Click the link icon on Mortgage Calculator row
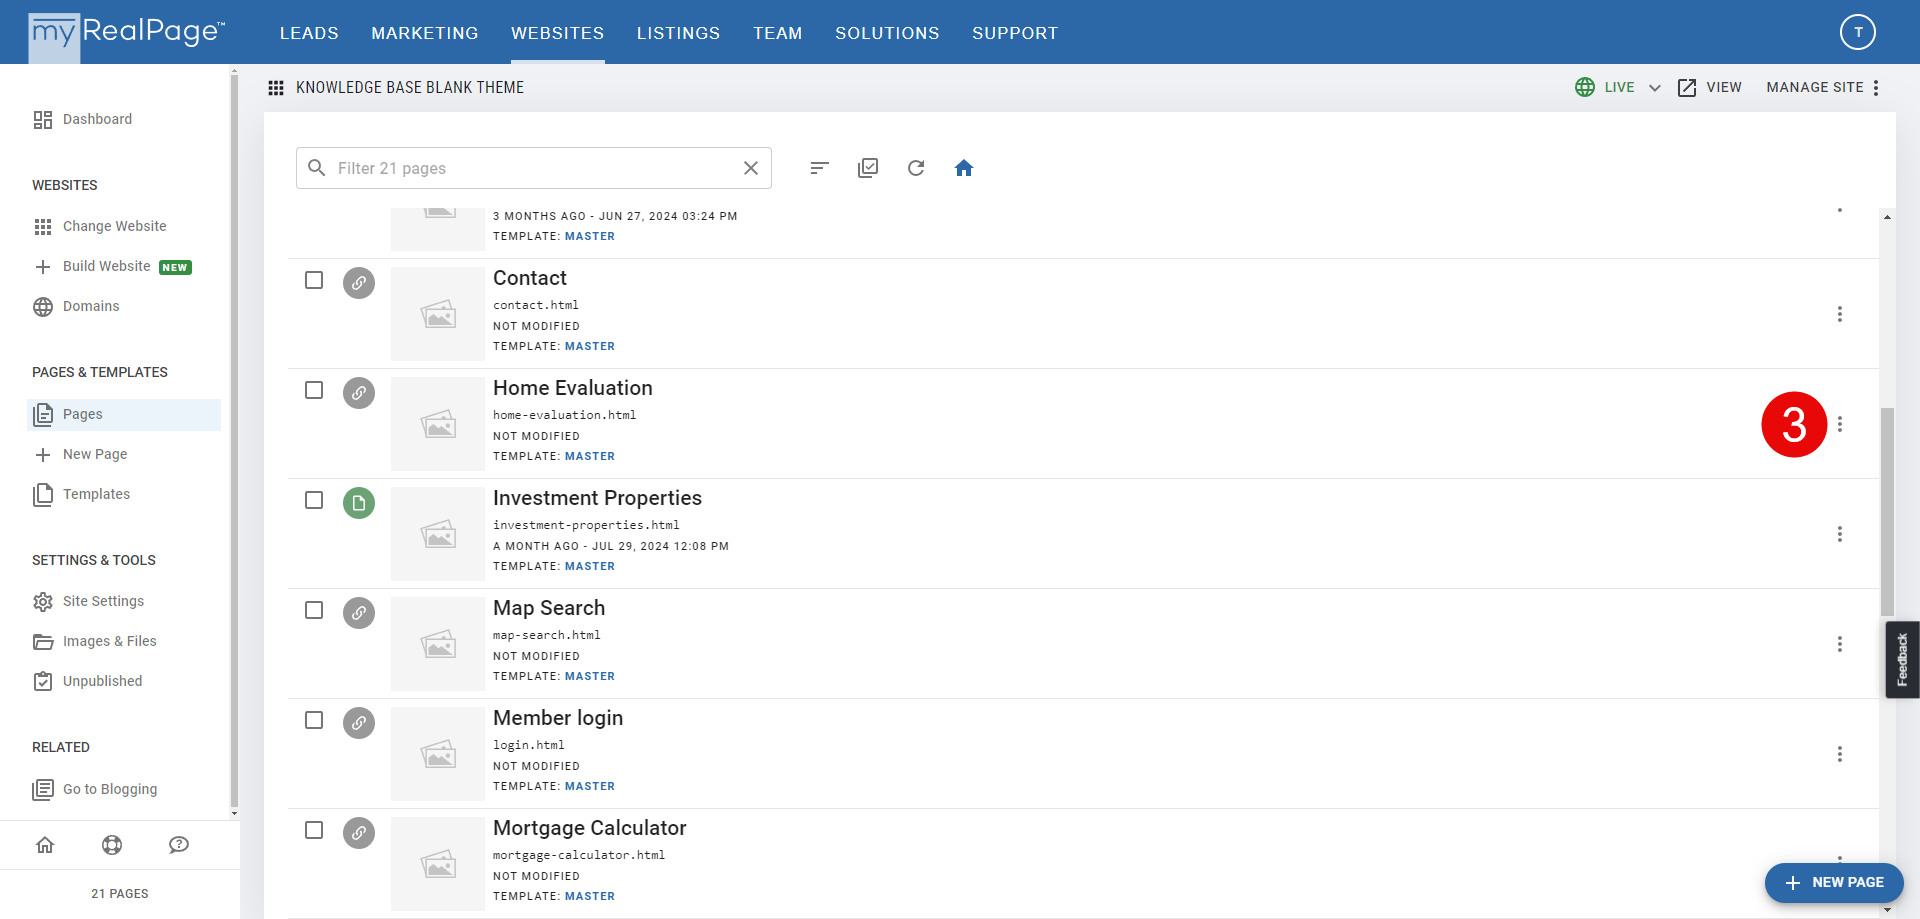 [359, 833]
